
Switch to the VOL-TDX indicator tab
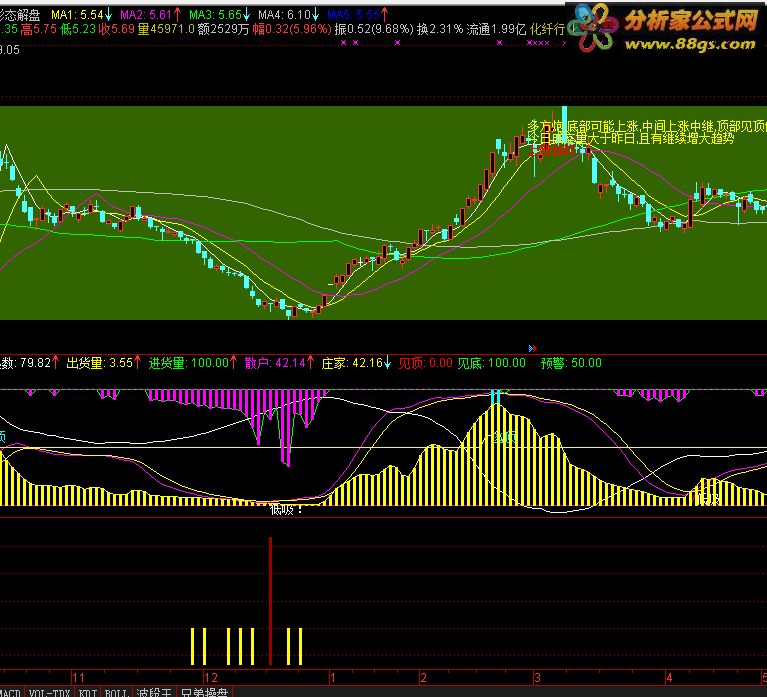(x=49, y=692)
